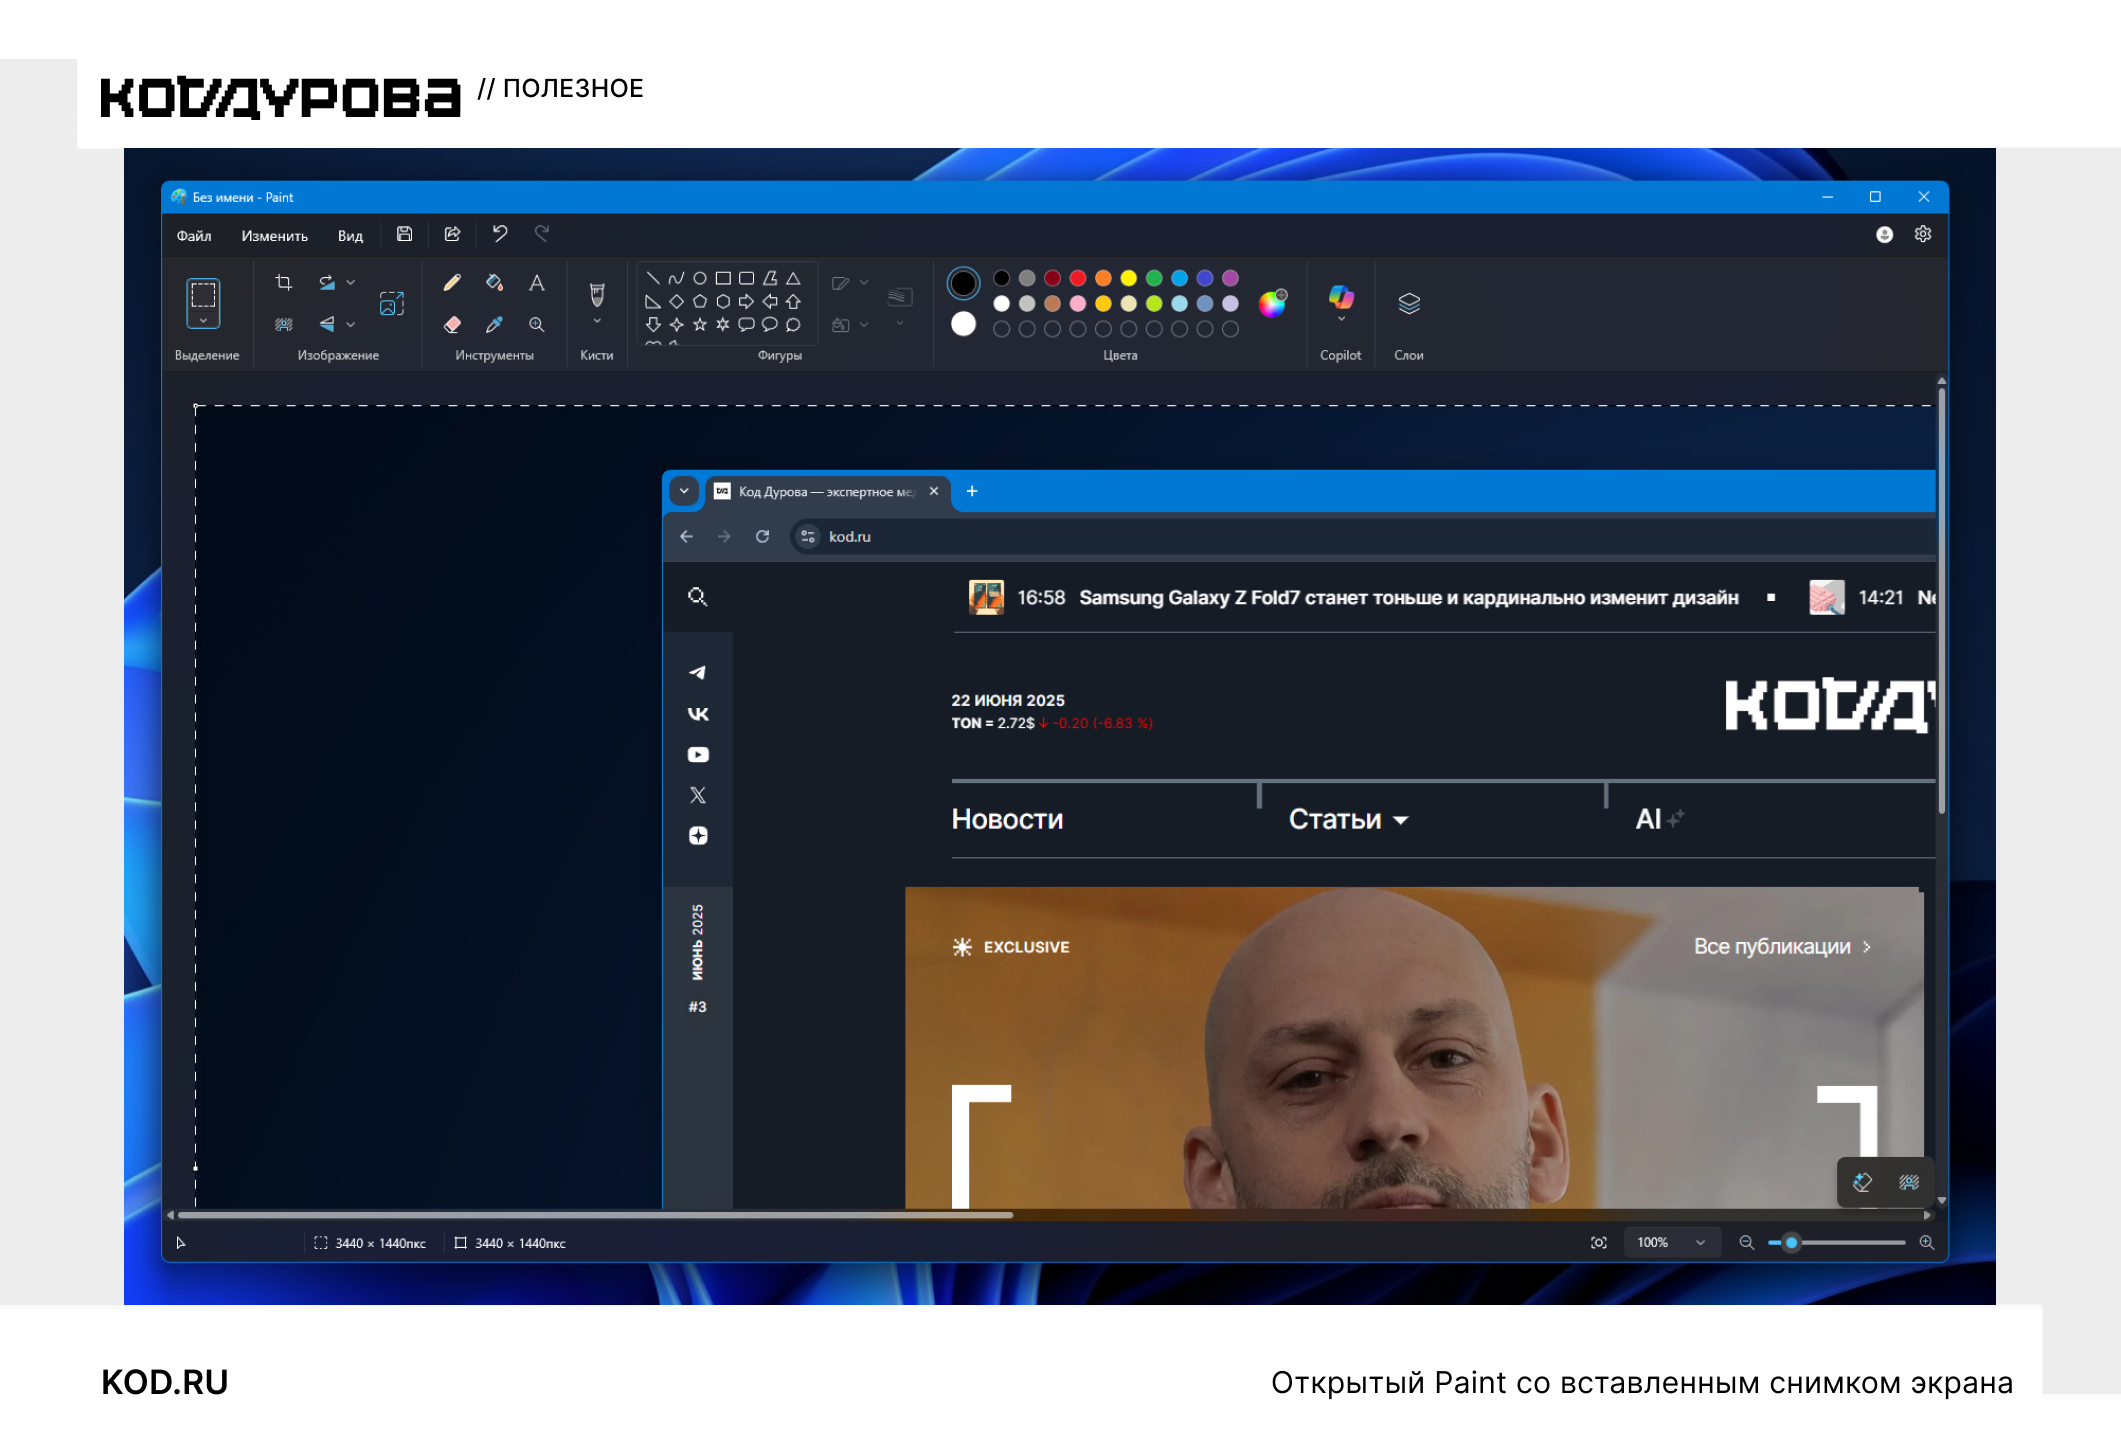Open Image Creator resize icon
The image size is (2121, 1453).
click(x=392, y=303)
